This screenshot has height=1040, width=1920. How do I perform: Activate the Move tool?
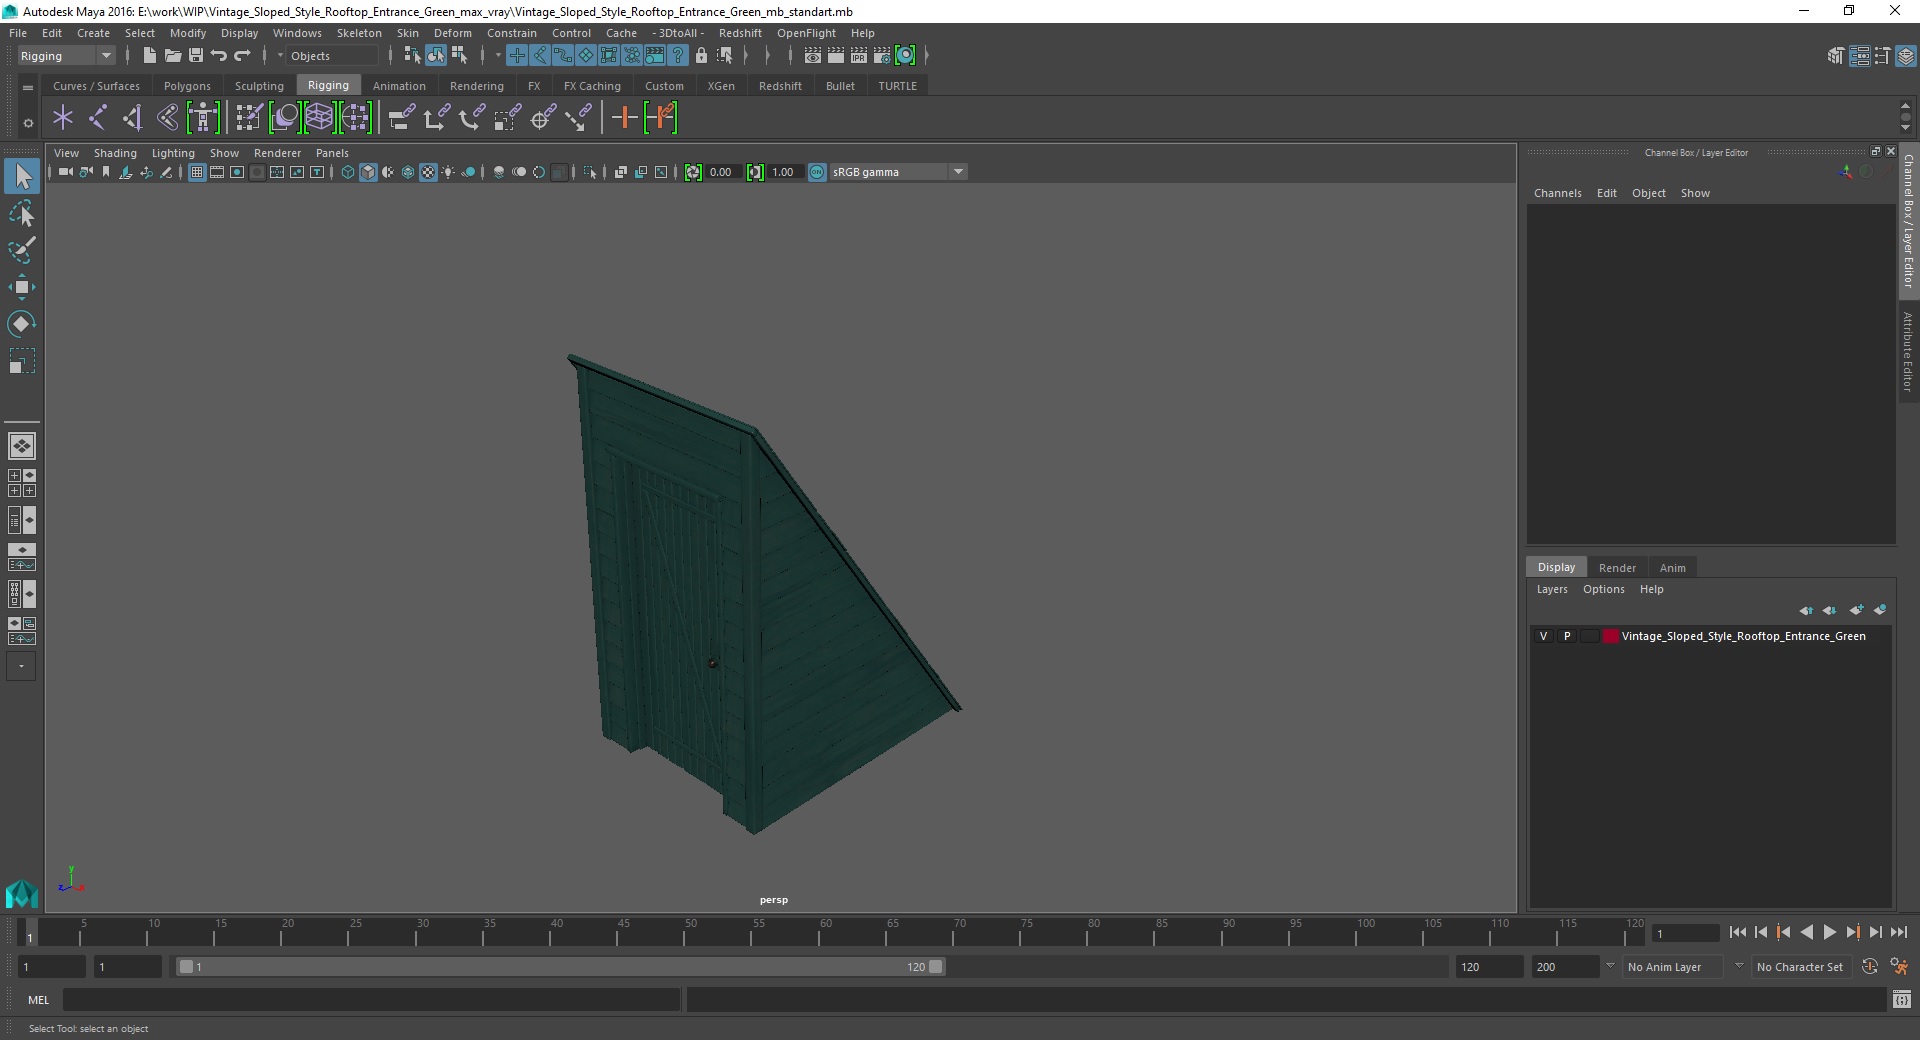click(x=22, y=287)
